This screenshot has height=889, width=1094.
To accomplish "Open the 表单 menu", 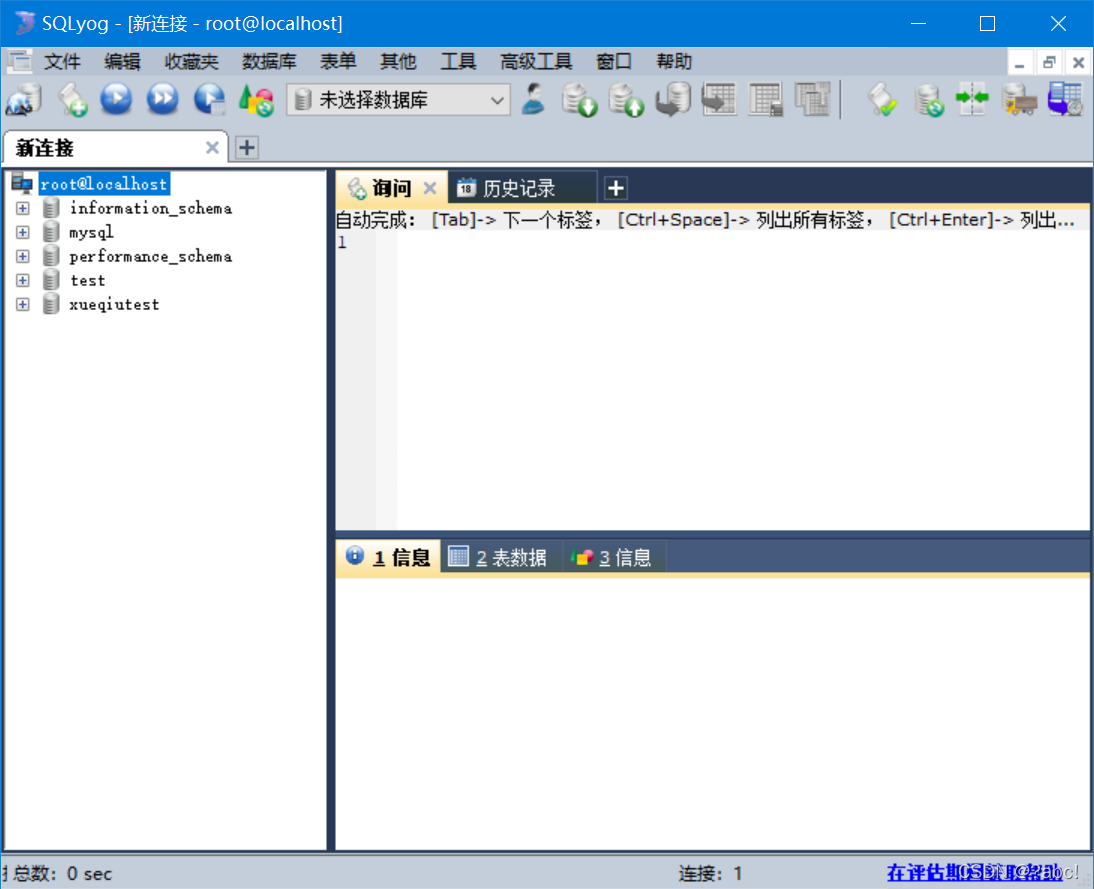I will point(338,62).
